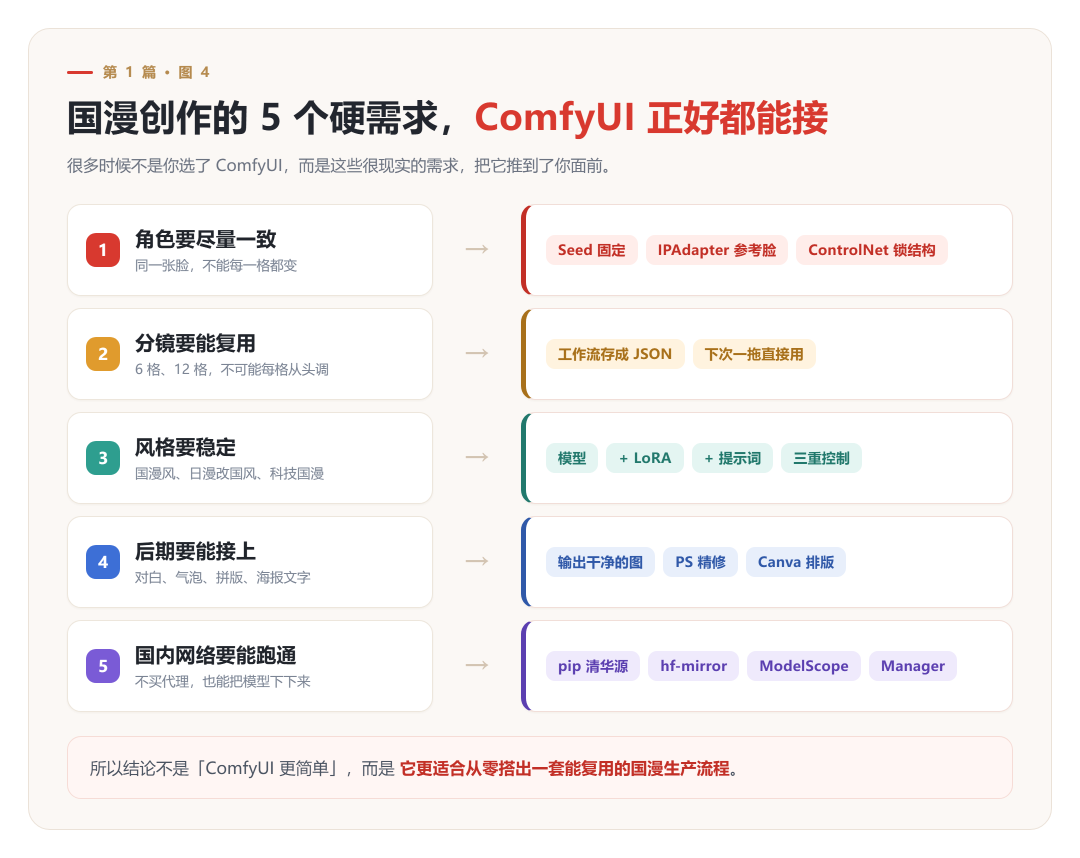This screenshot has height=858, width=1080.
Task: Click the red conclusion text '它更适合从零搭出一套能复用的国漫生产流程'
Action: click(x=564, y=768)
